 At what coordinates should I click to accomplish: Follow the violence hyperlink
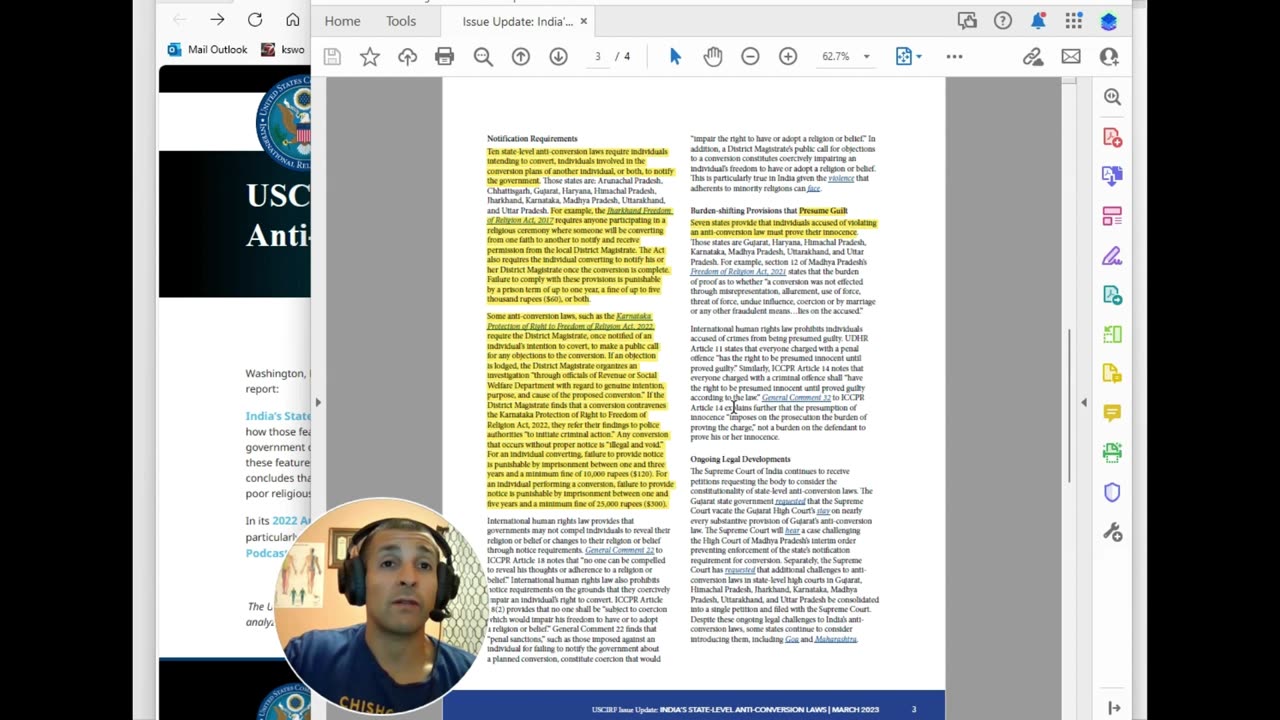841,179
